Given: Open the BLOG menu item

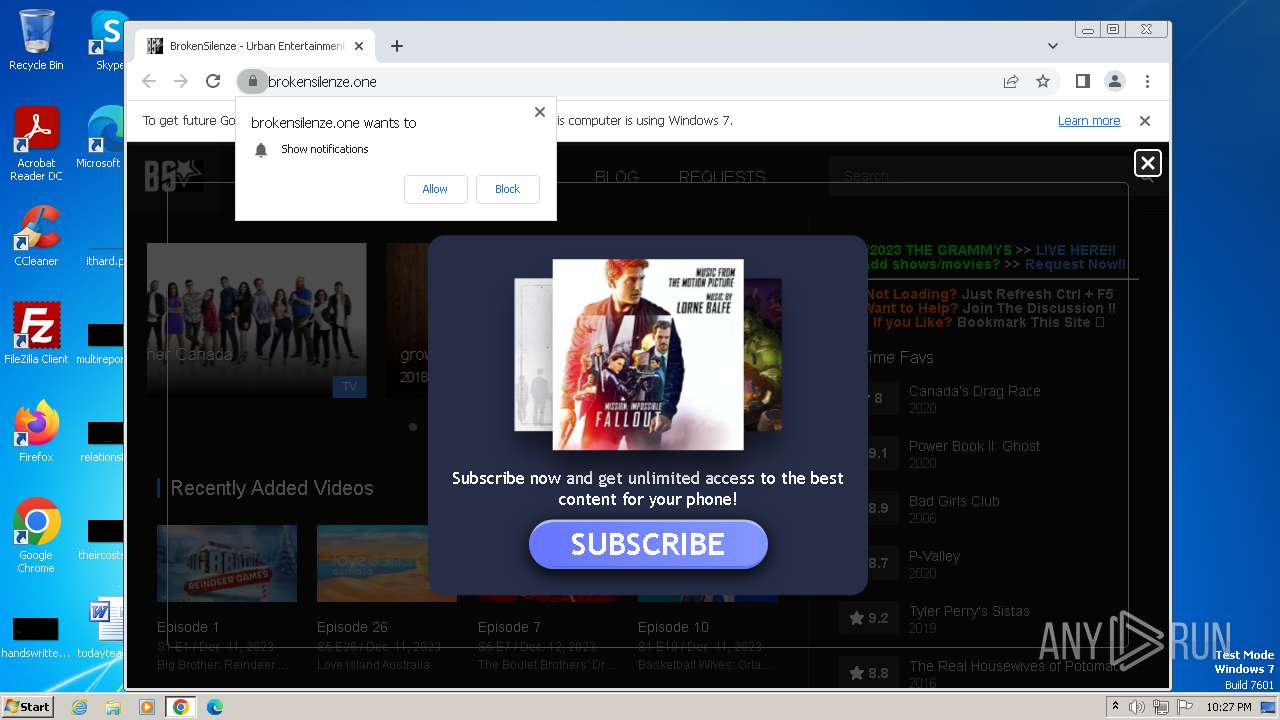Looking at the screenshot, I should (x=617, y=177).
